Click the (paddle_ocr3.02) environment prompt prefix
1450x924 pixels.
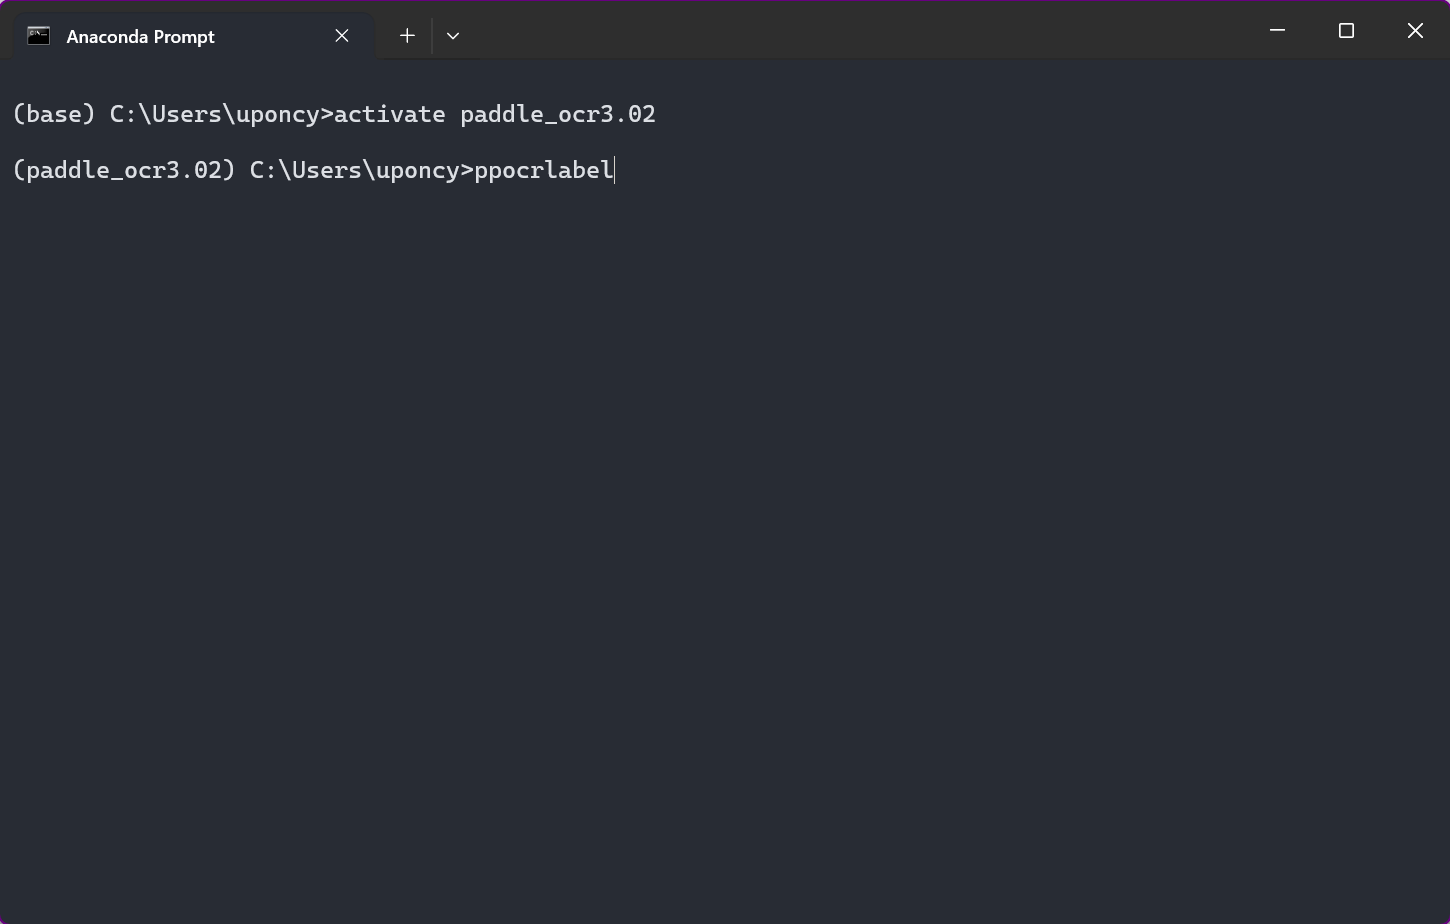coord(124,170)
